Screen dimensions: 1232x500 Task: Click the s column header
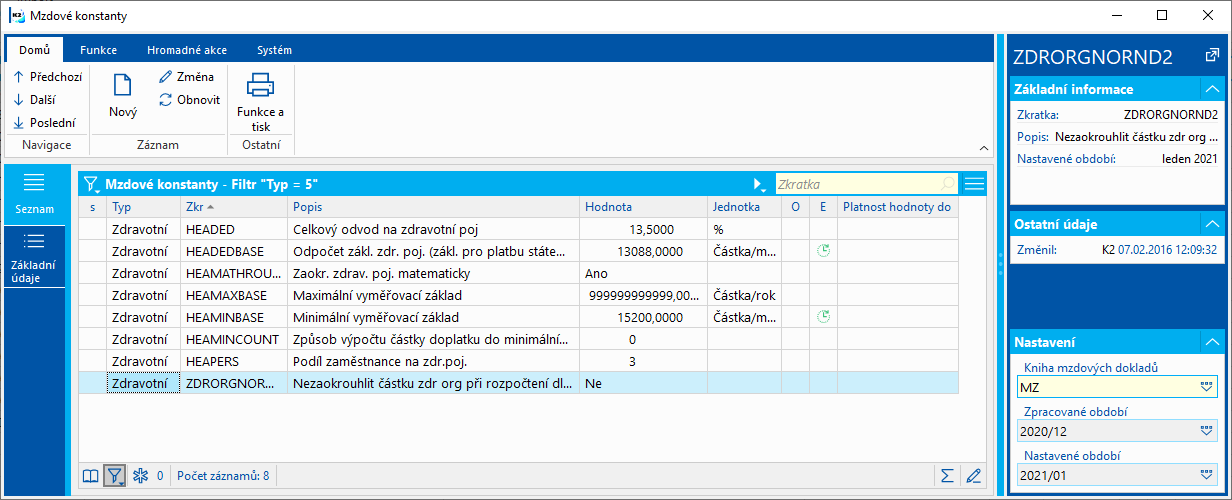[93, 207]
